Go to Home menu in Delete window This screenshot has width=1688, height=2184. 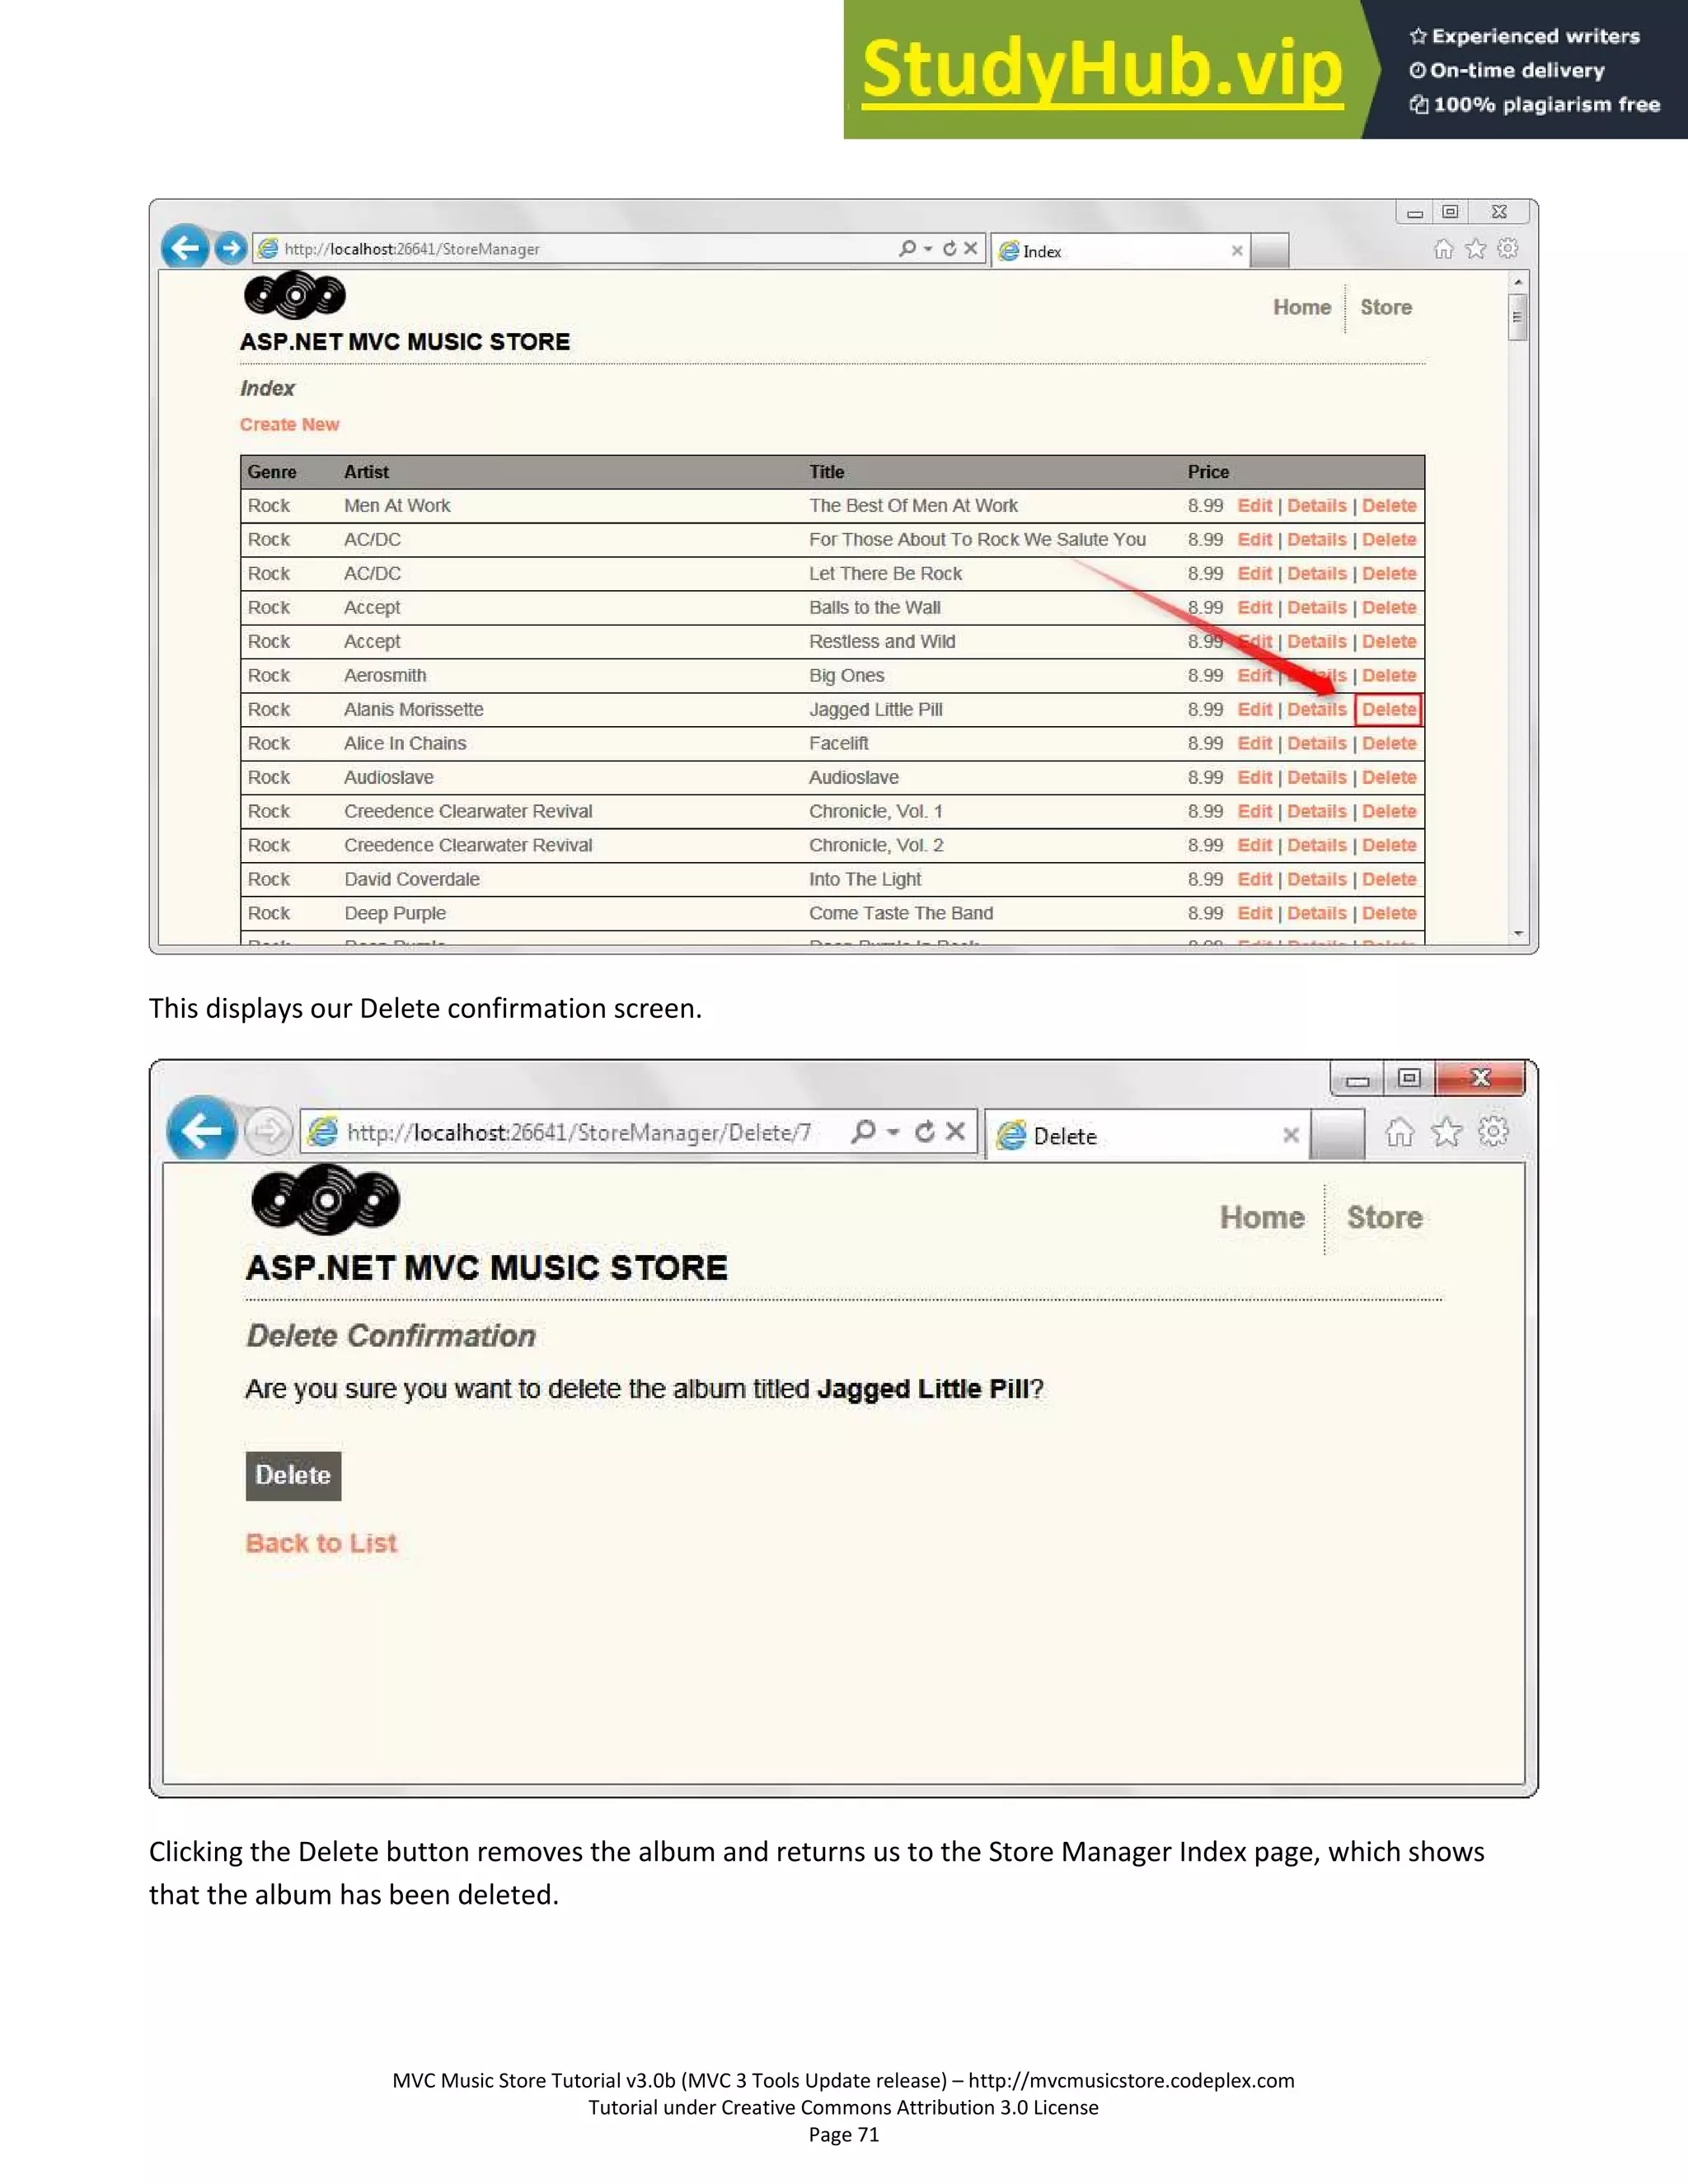(1262, 1217)
